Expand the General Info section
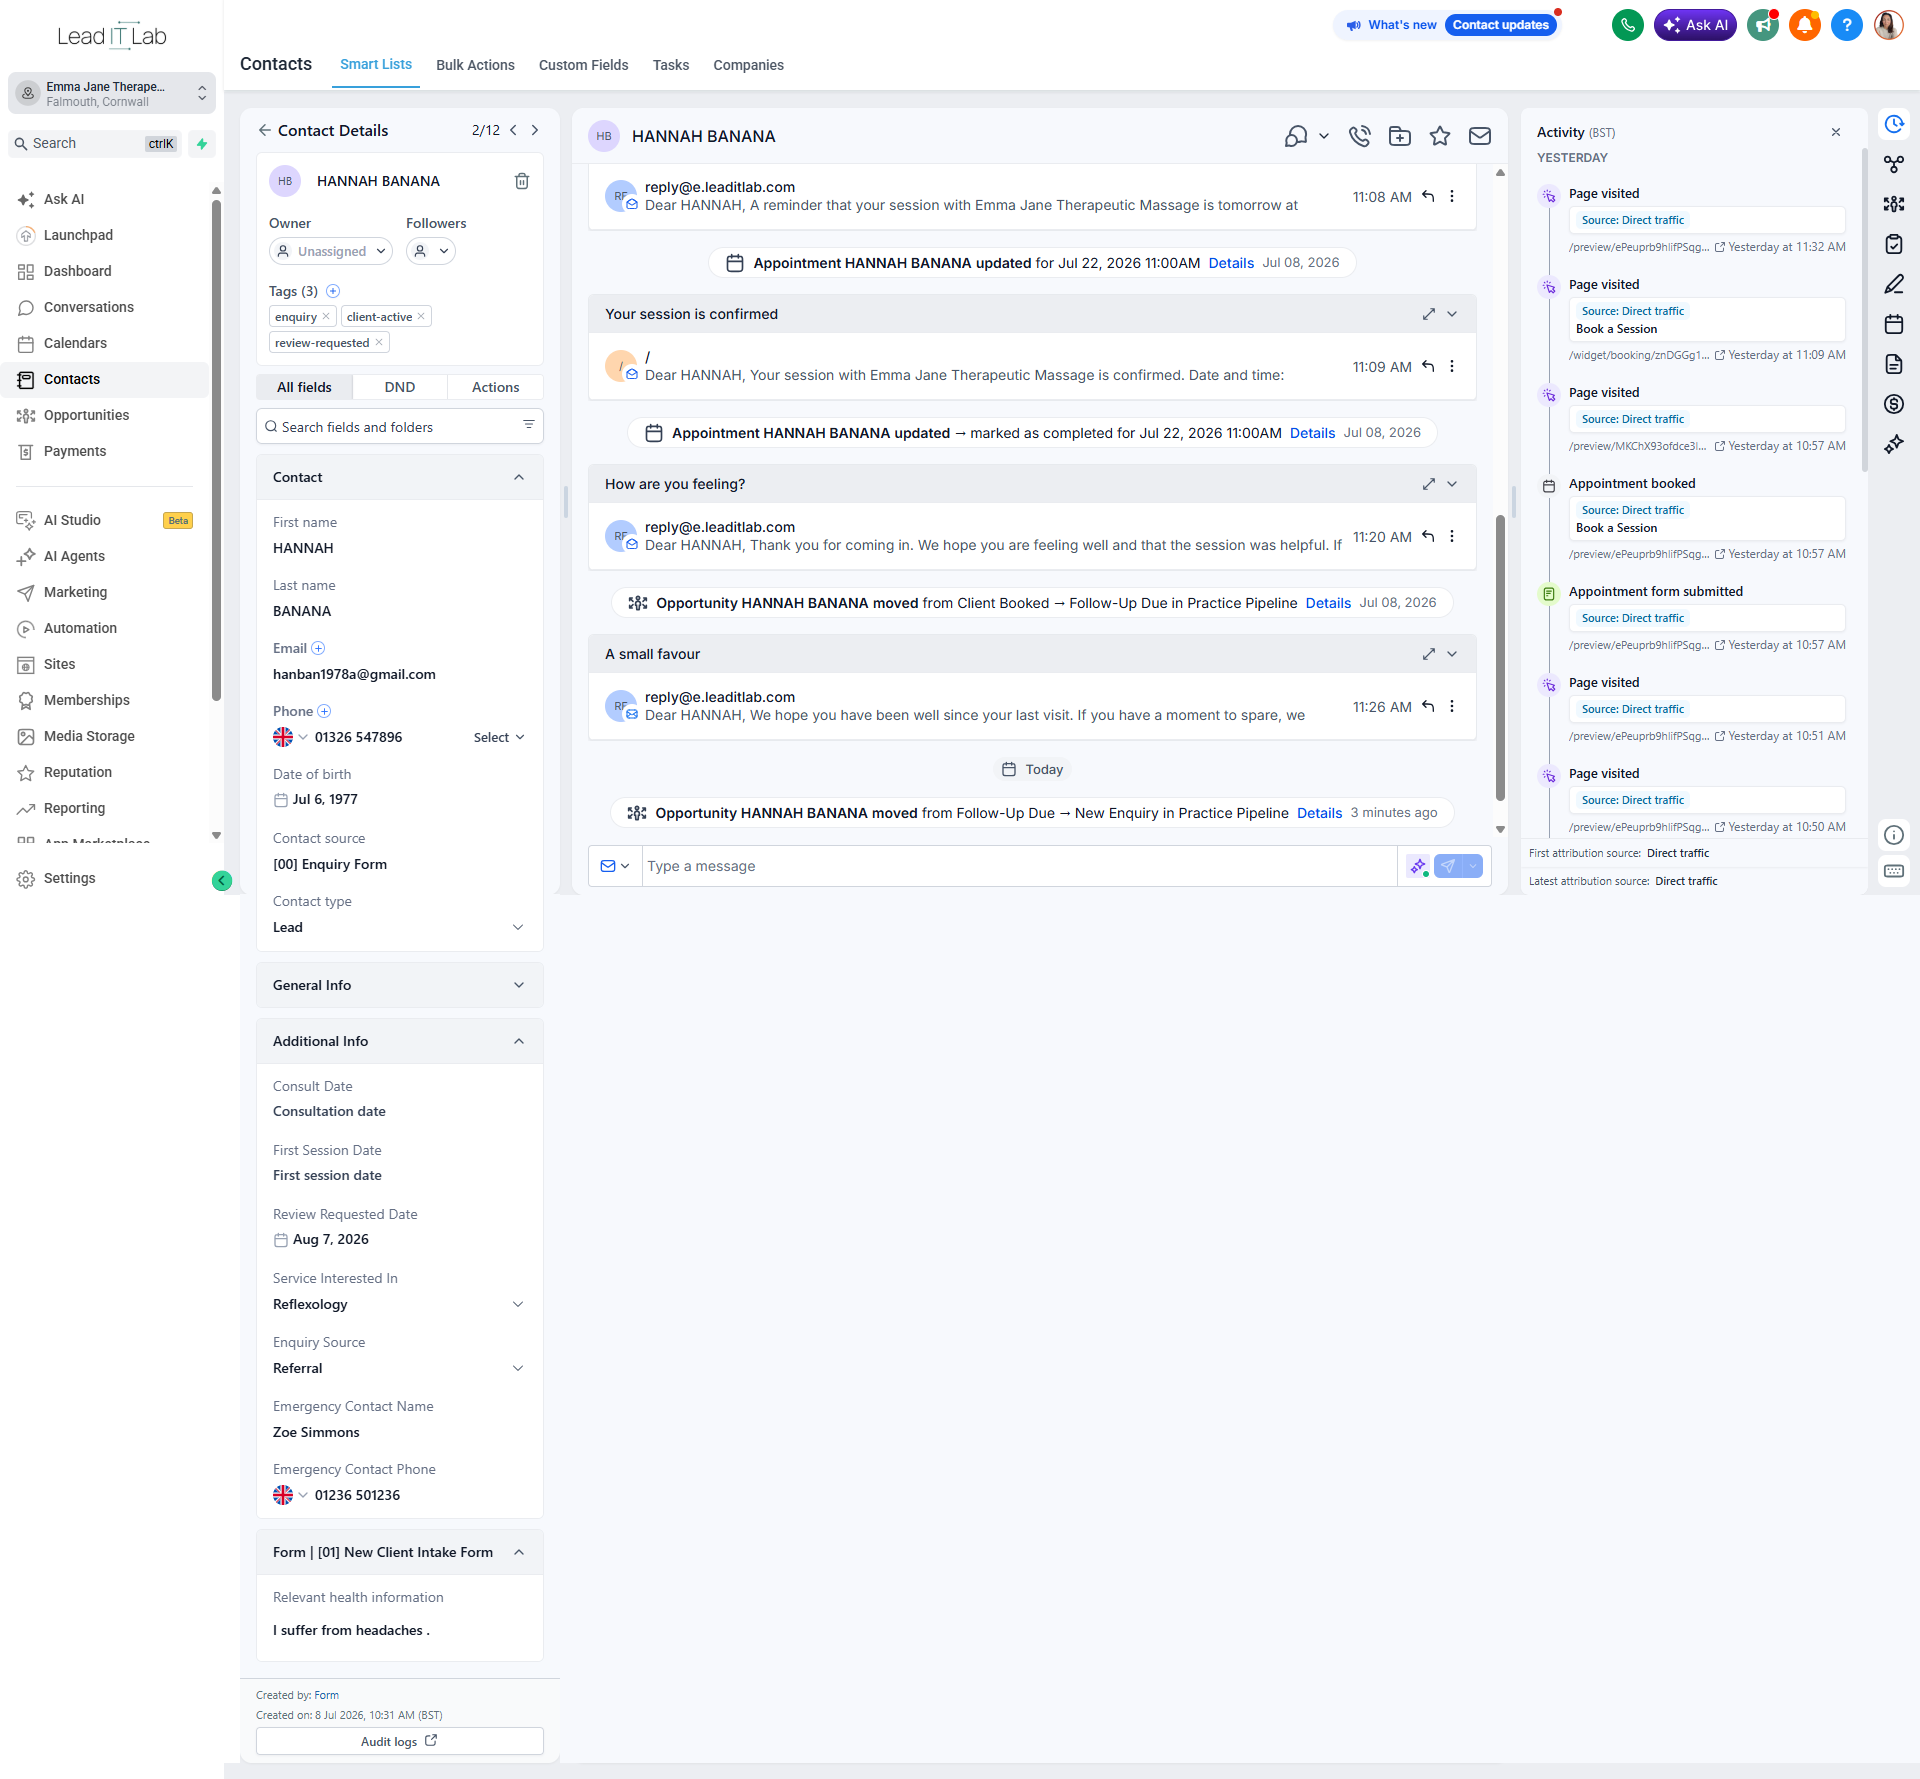1920x1779 pixels. click(x=399, y=985)
